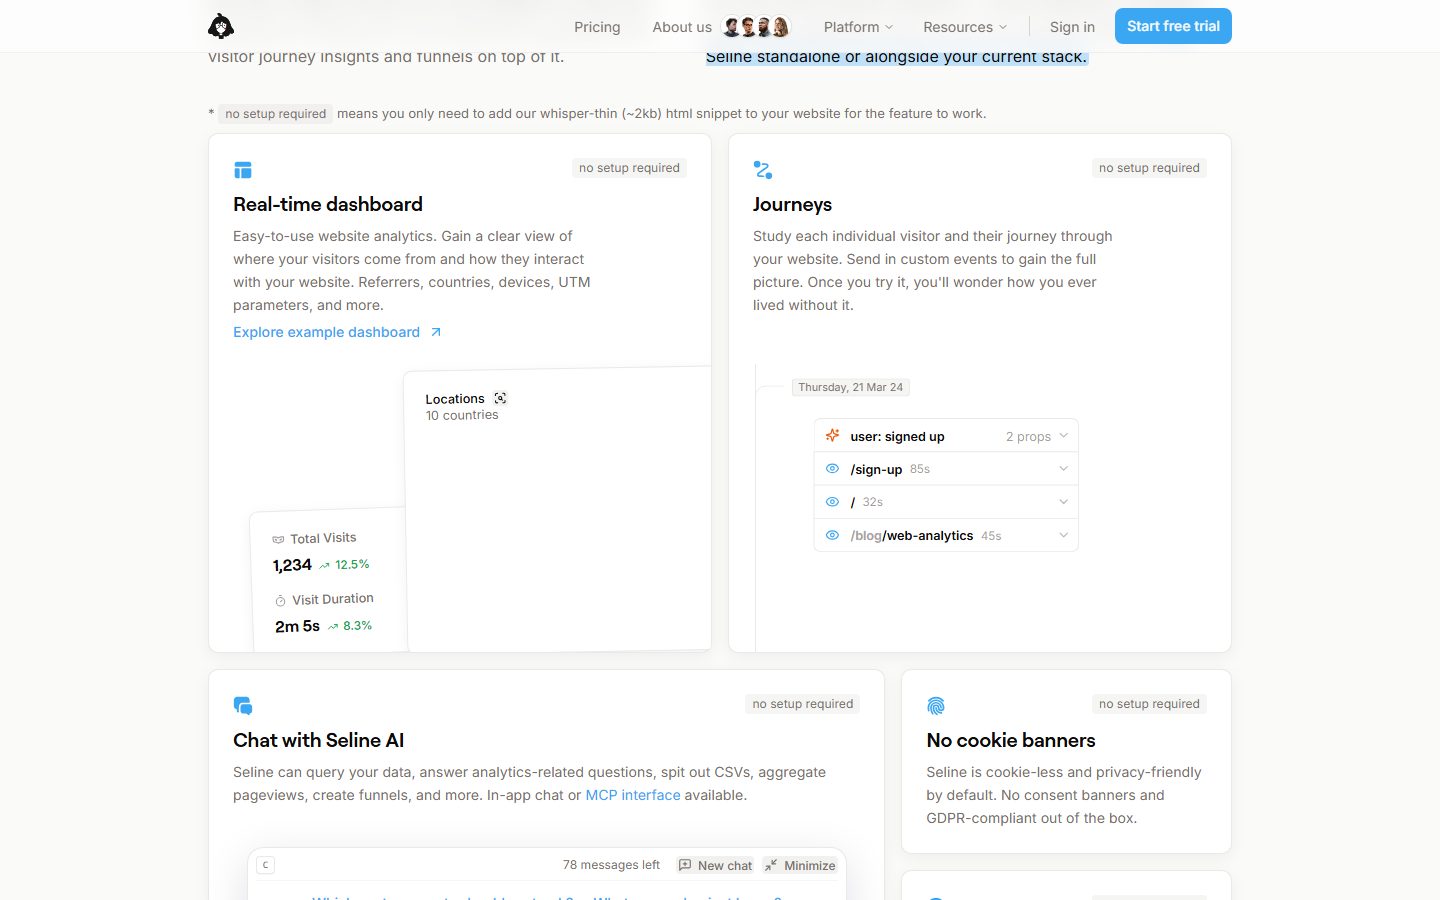The height and width of the screenshot is (900, 1440).
Task: Click the Seline logo in the header
Action: [x=221, y=26]
